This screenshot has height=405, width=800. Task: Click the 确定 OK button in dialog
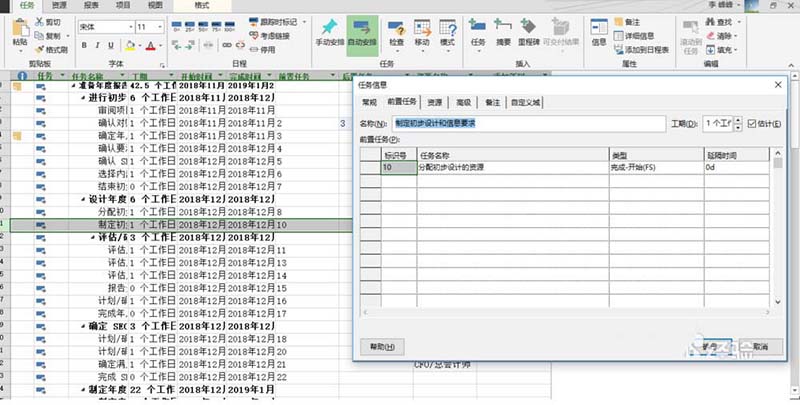coord(710,347)
